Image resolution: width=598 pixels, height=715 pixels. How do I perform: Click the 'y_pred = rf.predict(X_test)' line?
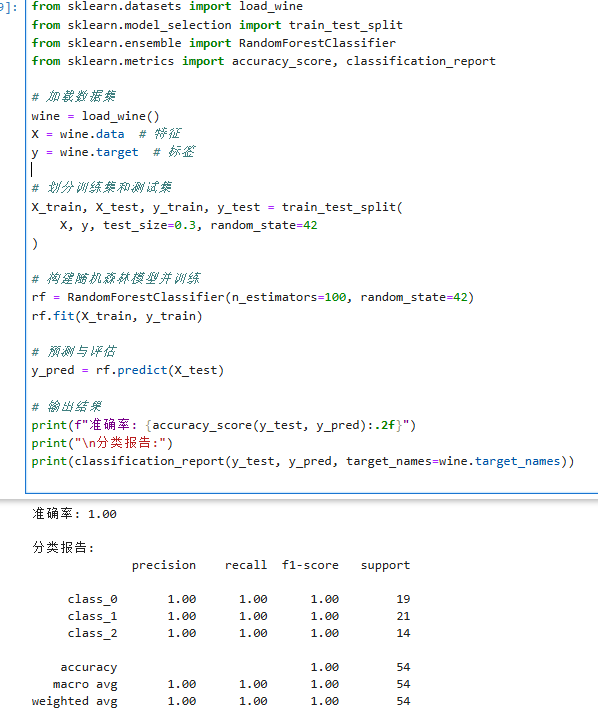pyautogui.click(x=128, y=370)
